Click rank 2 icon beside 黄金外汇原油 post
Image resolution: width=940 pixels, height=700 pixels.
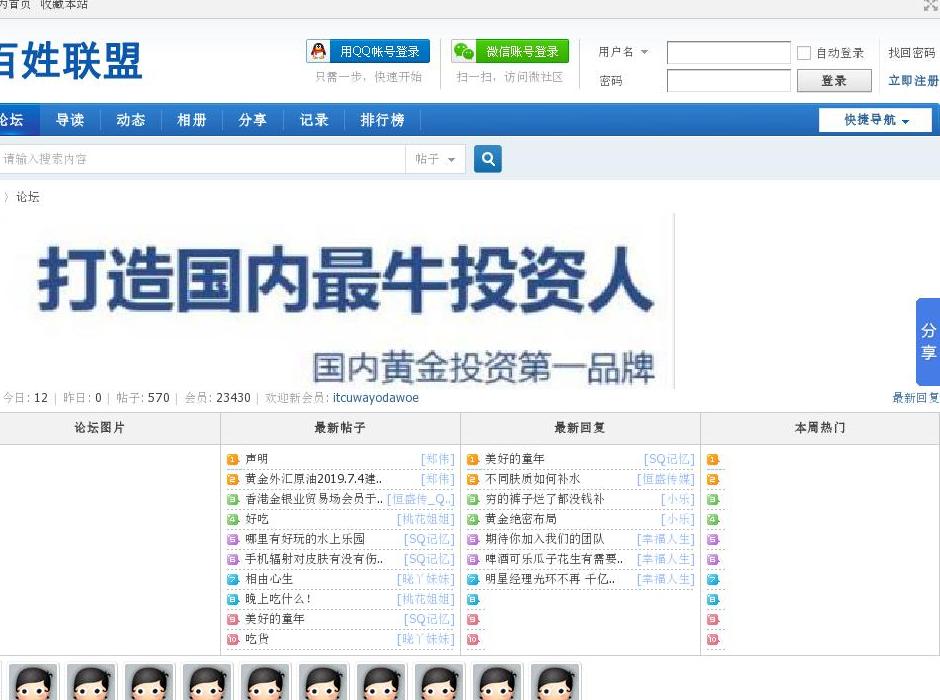pos(233,479)
